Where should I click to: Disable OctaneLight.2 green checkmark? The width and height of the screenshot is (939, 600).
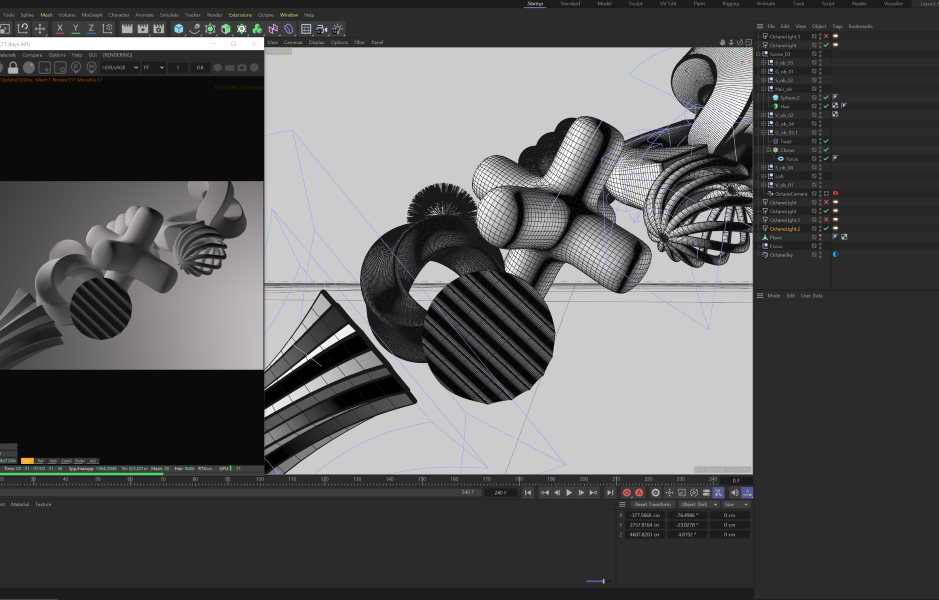click(826, 229)
